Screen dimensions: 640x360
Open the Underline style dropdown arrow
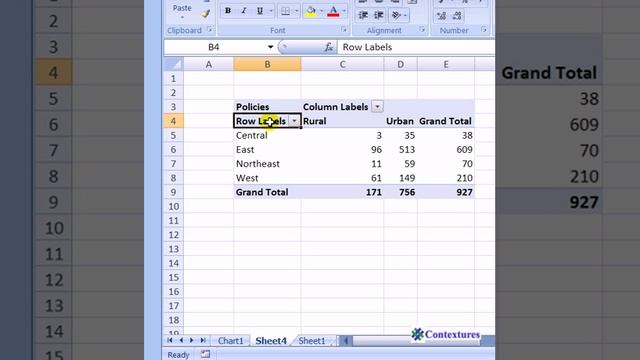click(271, 11)
